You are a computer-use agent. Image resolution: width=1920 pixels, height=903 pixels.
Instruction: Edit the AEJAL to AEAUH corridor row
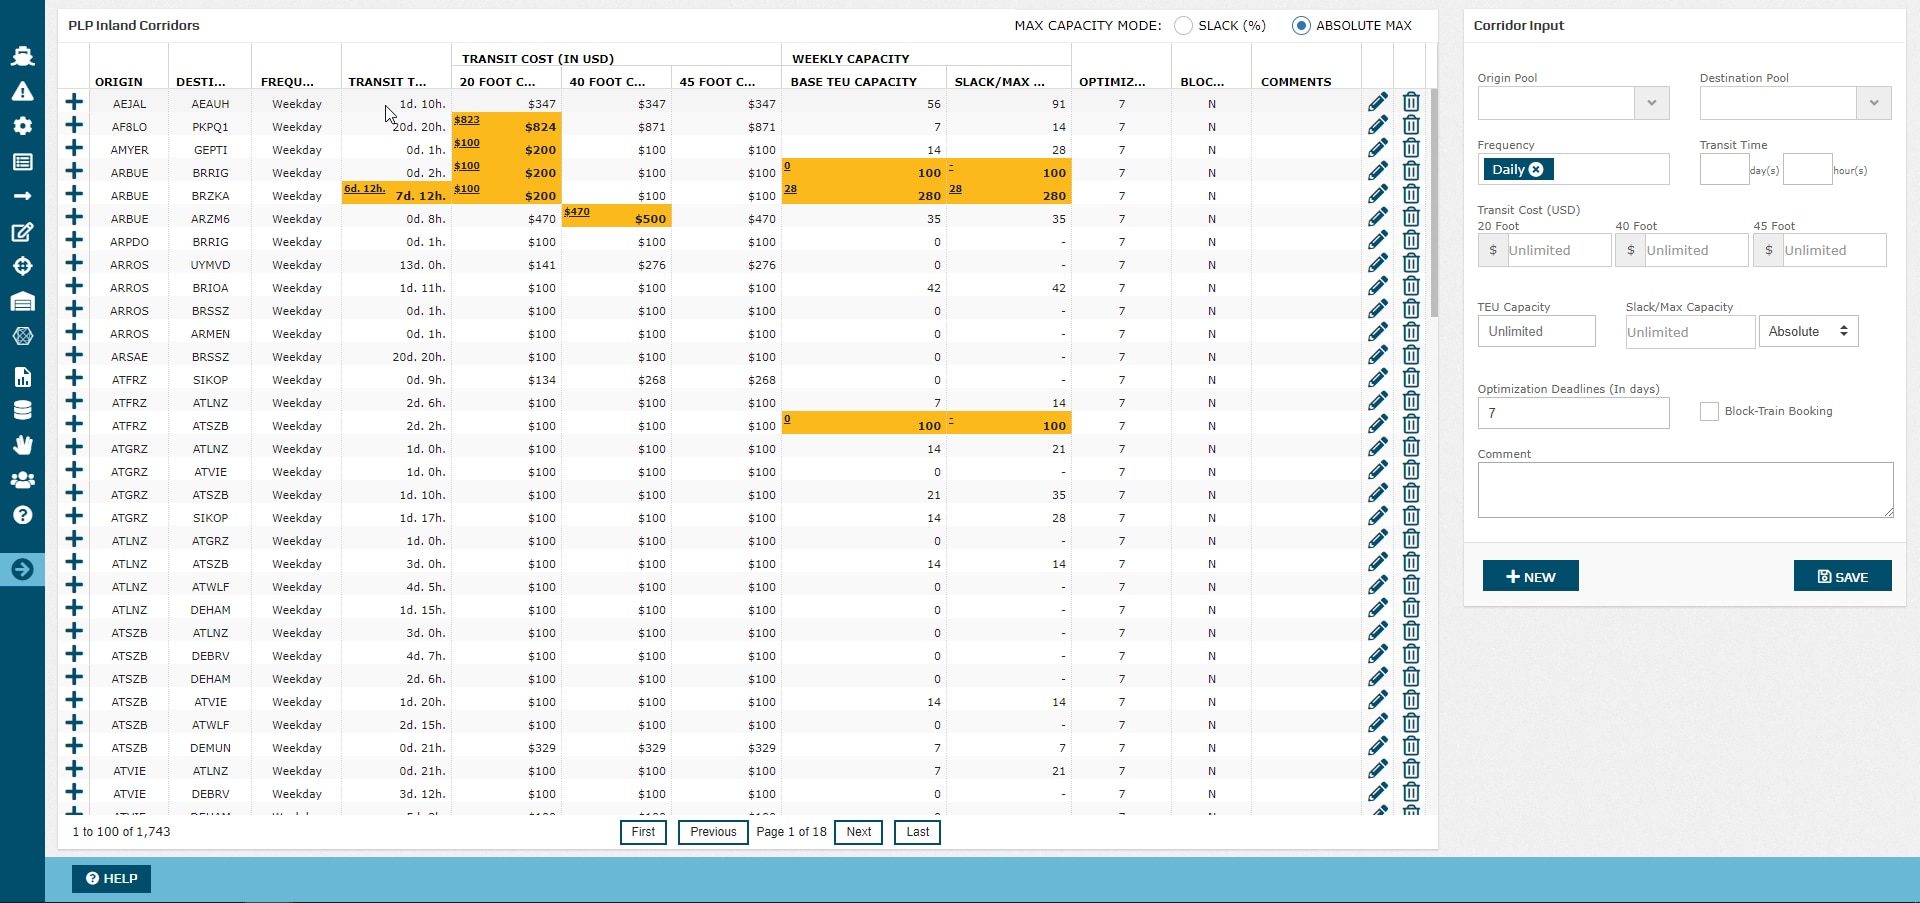[1378, 103]
